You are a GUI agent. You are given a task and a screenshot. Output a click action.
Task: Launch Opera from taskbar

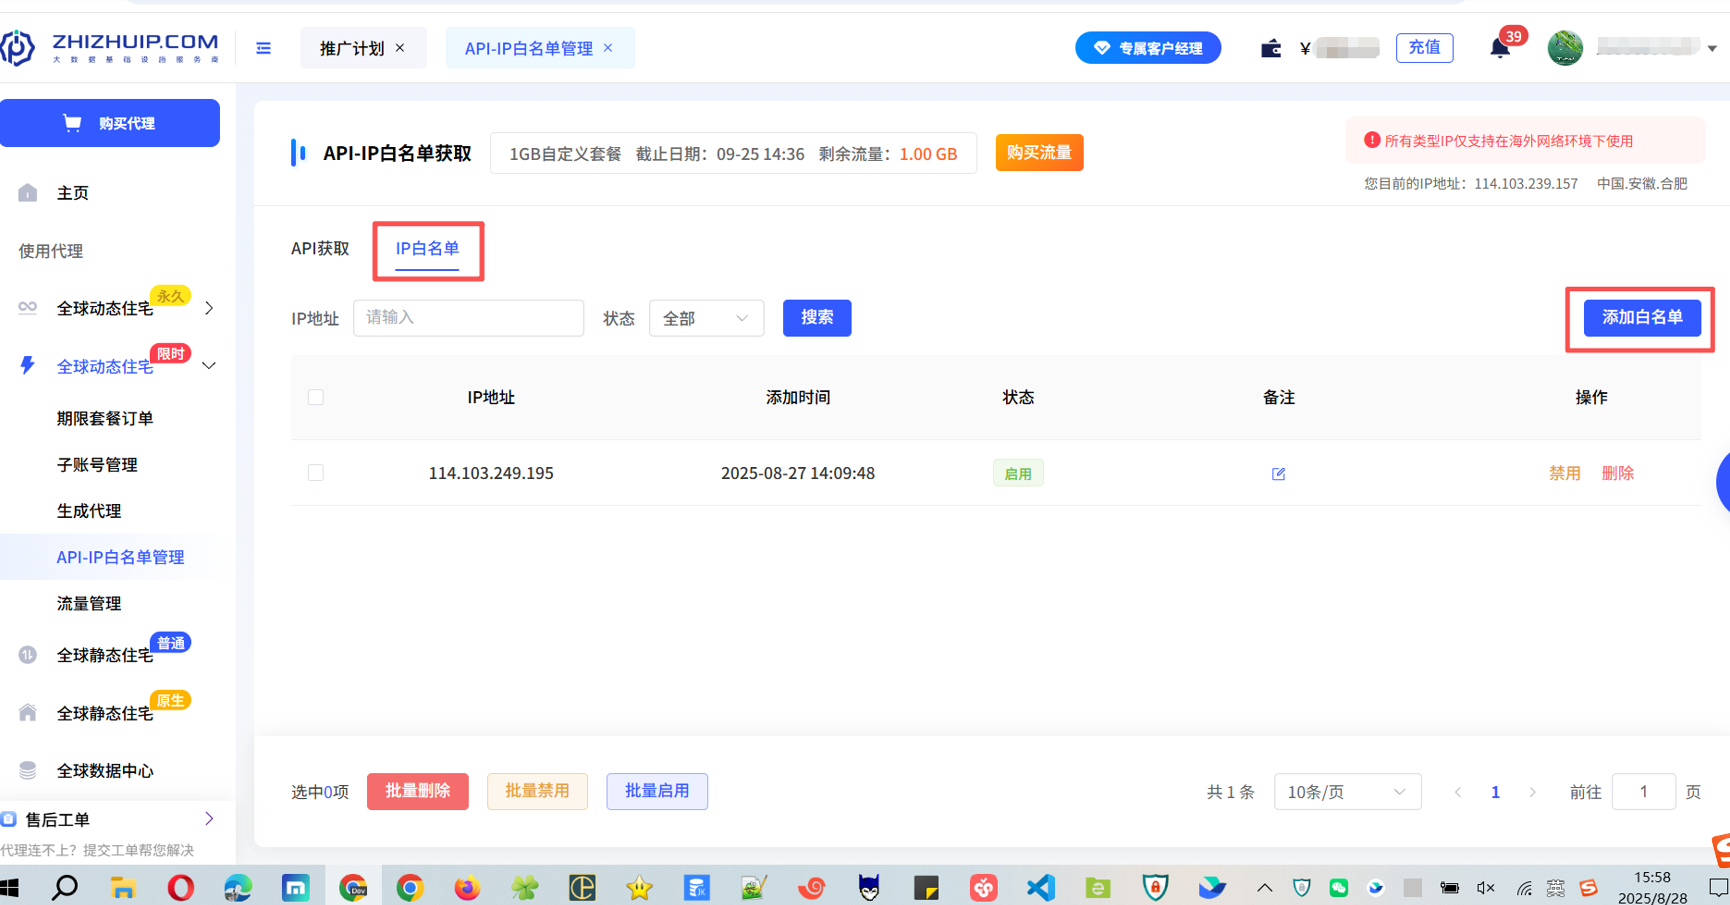(181, 887)
